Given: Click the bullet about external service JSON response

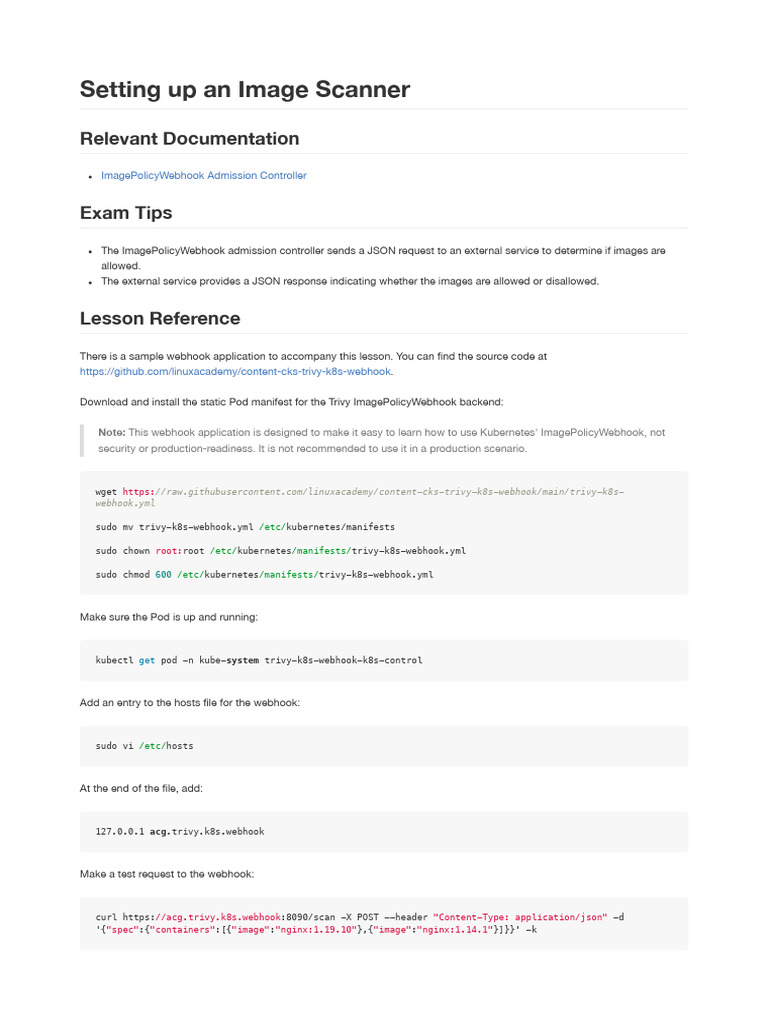Looking at the screenshot, I should point(349,281).
